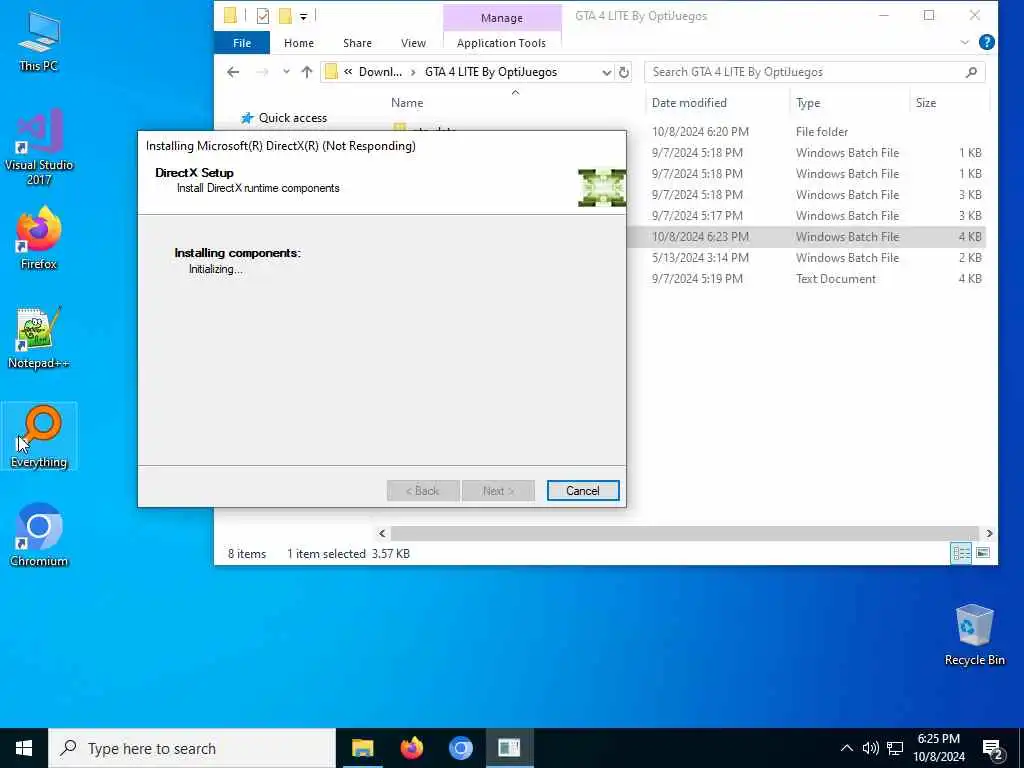The image size is (1024, 768).
Task: Click the taskbar search box
Action: (x=191, y=748)
